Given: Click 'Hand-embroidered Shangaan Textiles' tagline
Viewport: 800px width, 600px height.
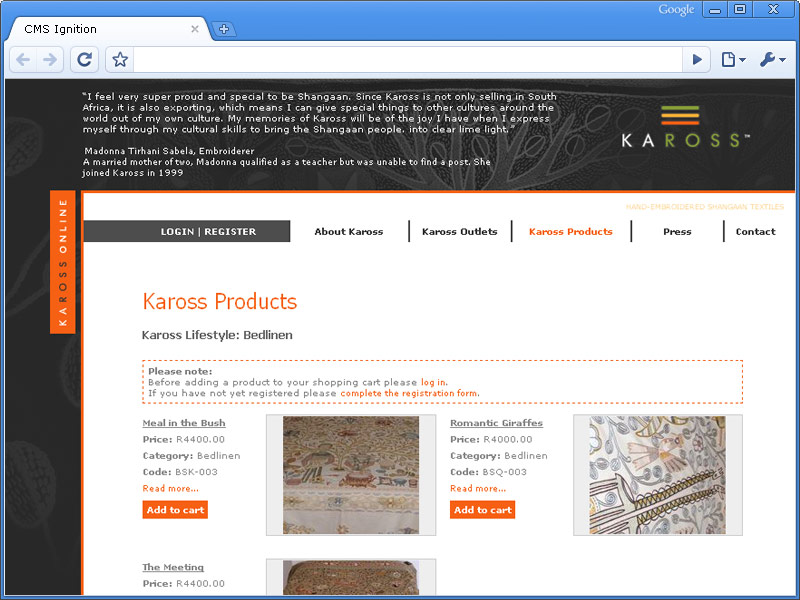Looking at the screenshot, I should point(705,207).
